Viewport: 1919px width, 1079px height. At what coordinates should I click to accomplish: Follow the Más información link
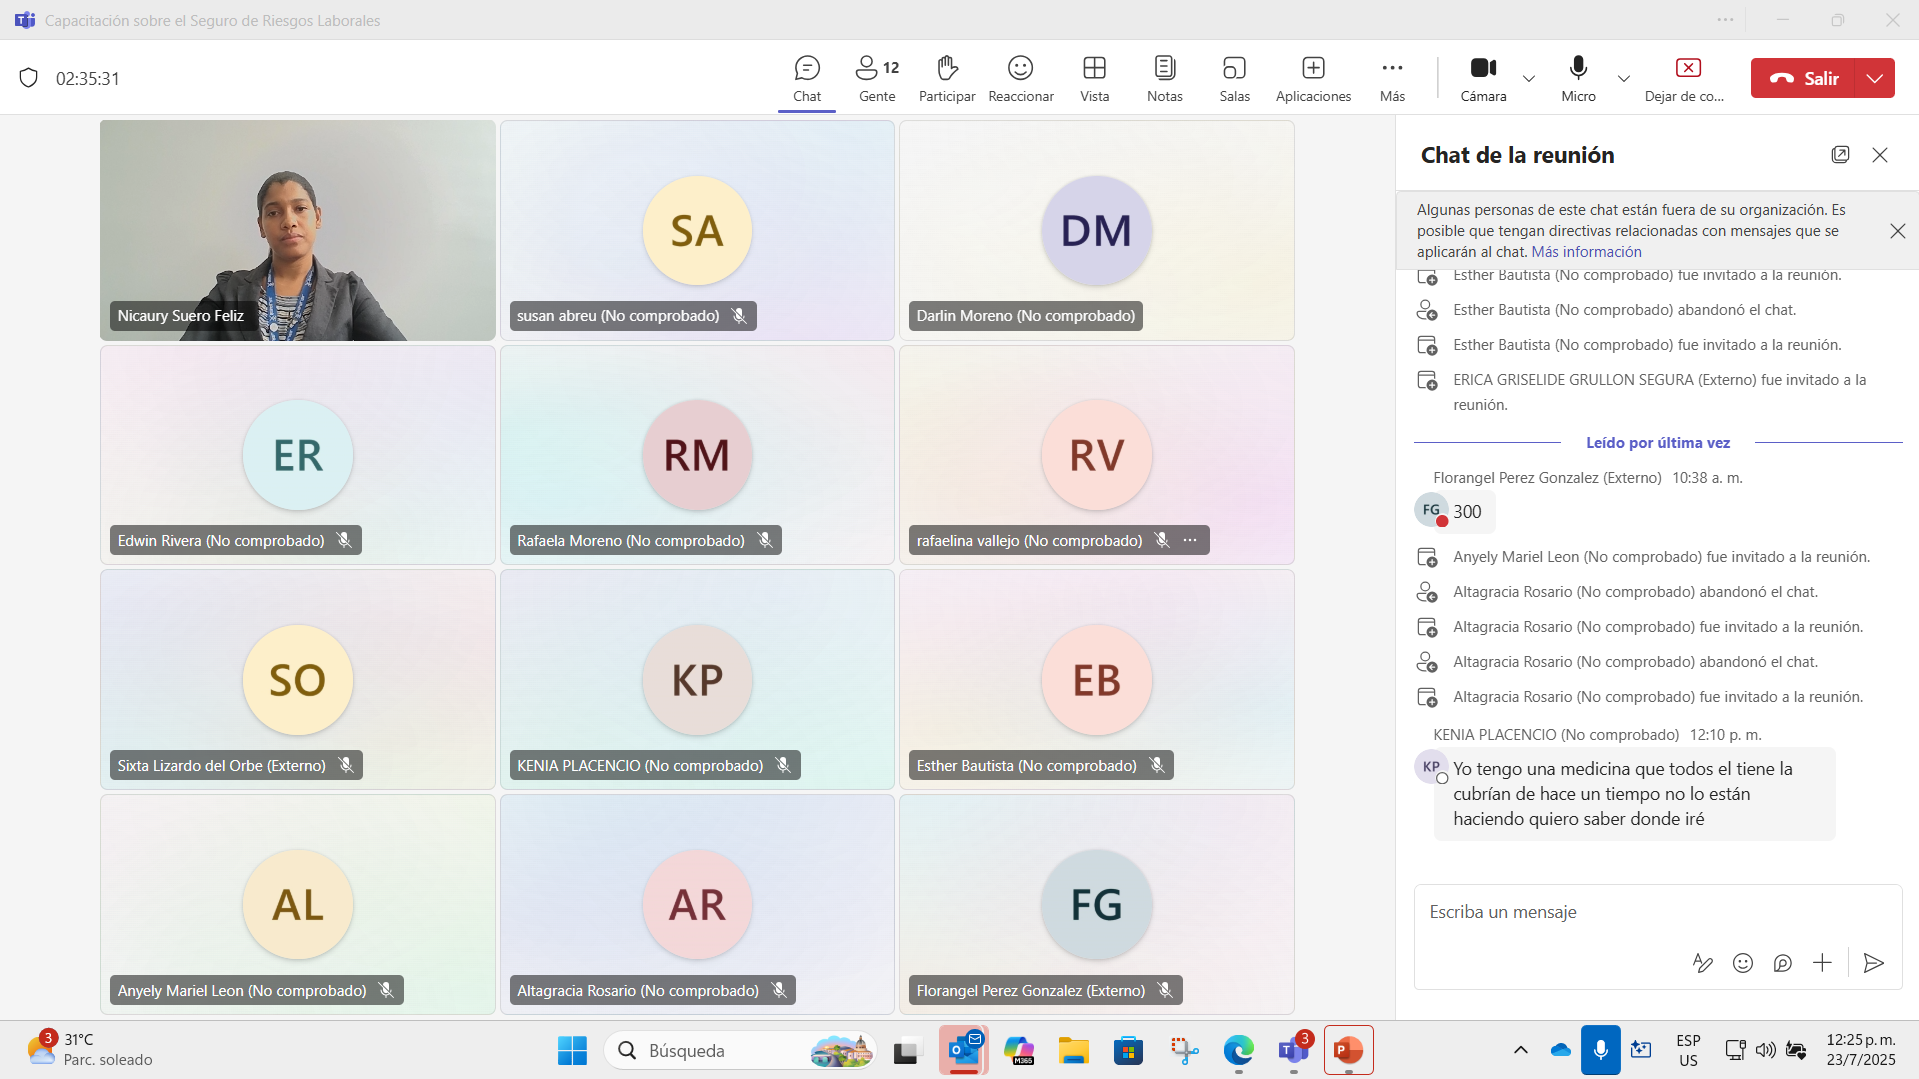pos(1586,252)
